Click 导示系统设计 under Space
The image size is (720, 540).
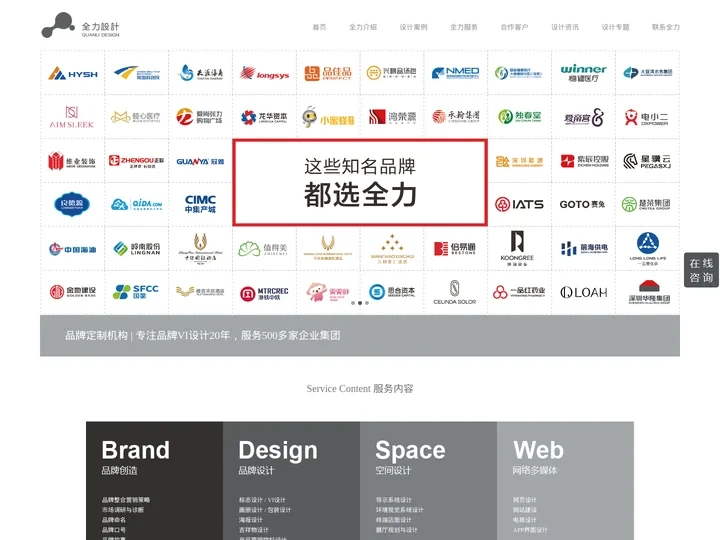pyautogui.click(x=394, y=500)
